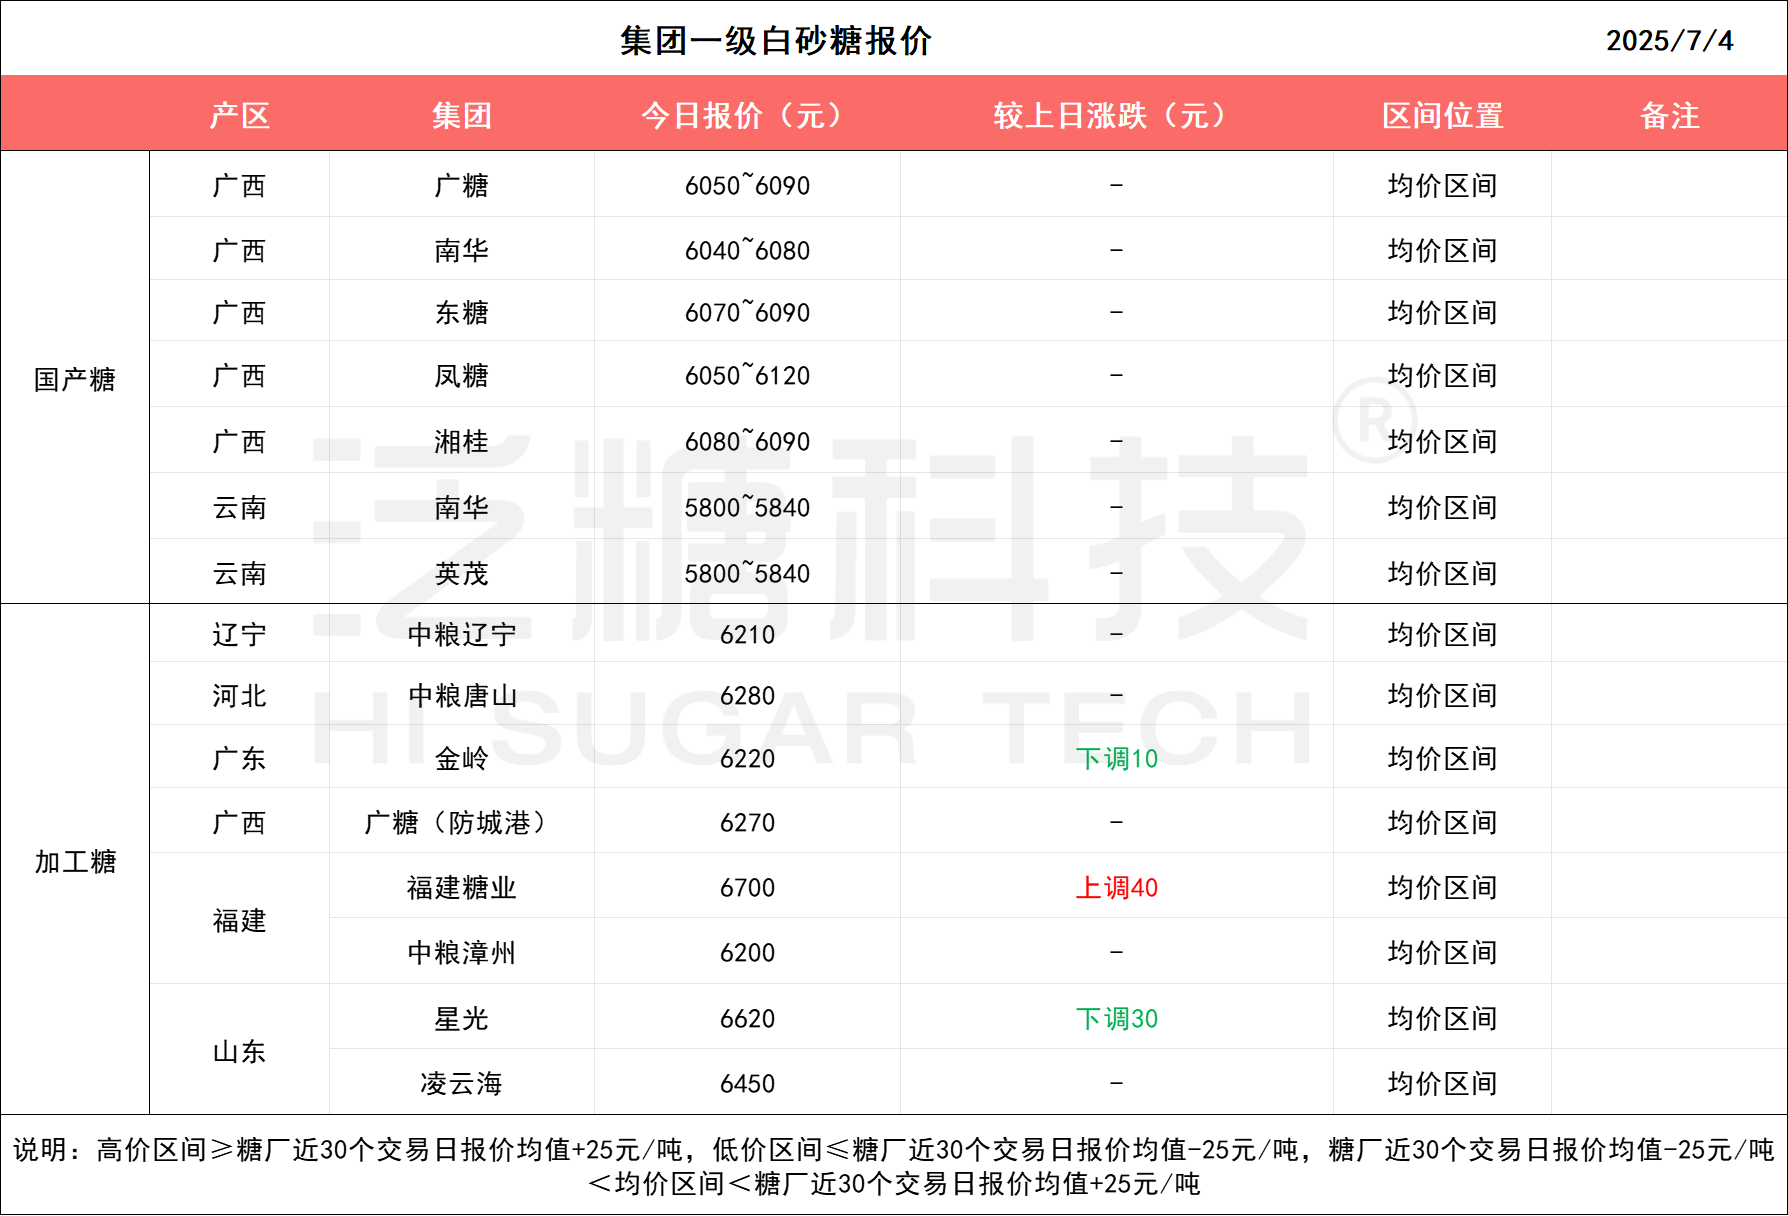Image resolution: width=1788 pixels, height=1216 pixels.
Task: Select the 6700 price of 福建糖业
Action: pos(747,888)
